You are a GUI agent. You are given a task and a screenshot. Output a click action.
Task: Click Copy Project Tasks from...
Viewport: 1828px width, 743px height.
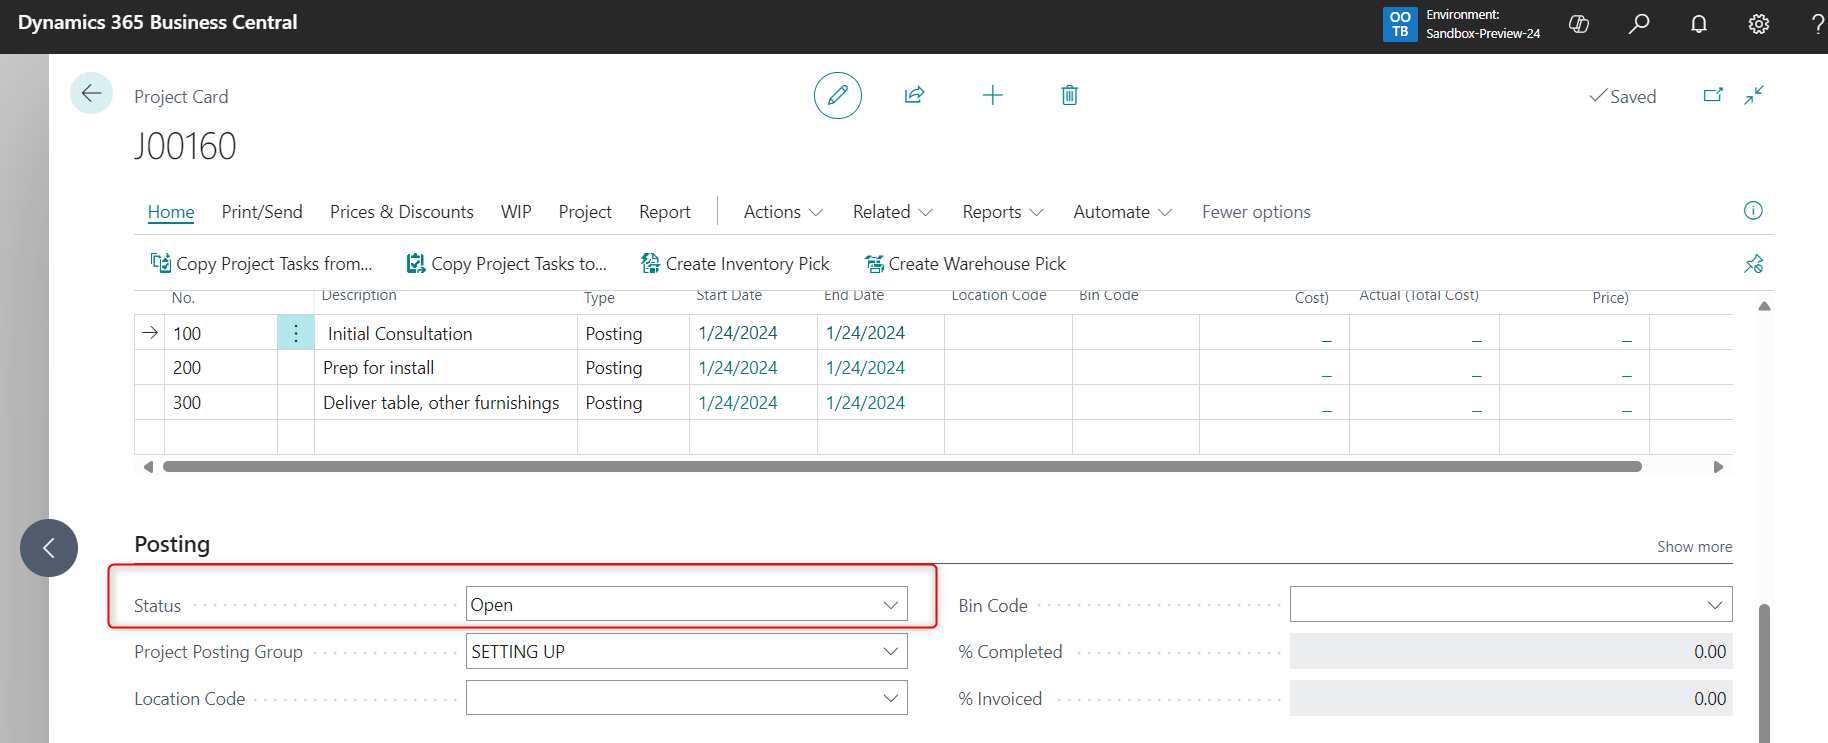[262, 264]
